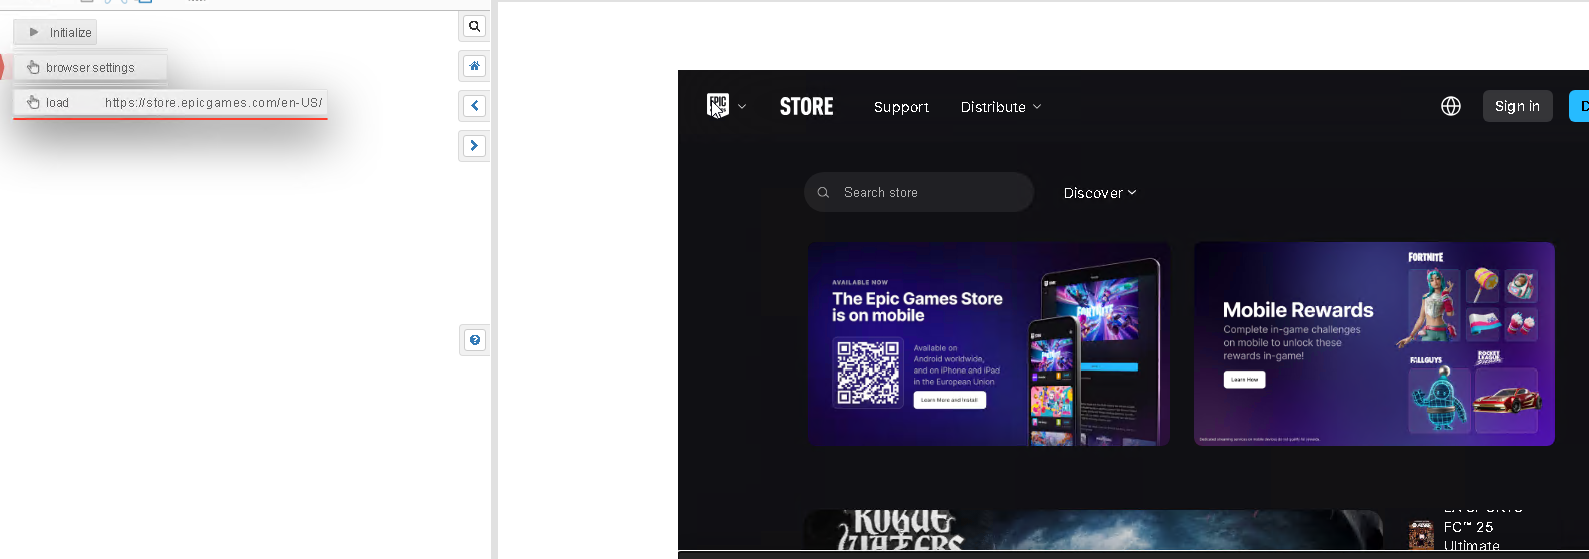
Task: Select the browser settings step
Action: click(90, 68)
